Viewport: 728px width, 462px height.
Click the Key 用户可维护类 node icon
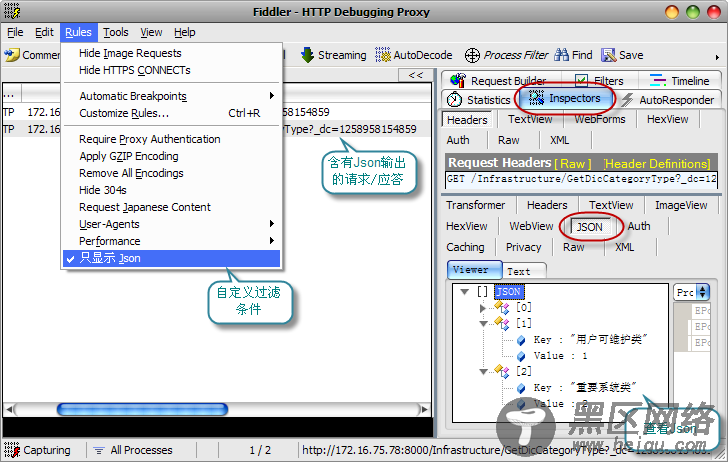[x=521, y=340]
